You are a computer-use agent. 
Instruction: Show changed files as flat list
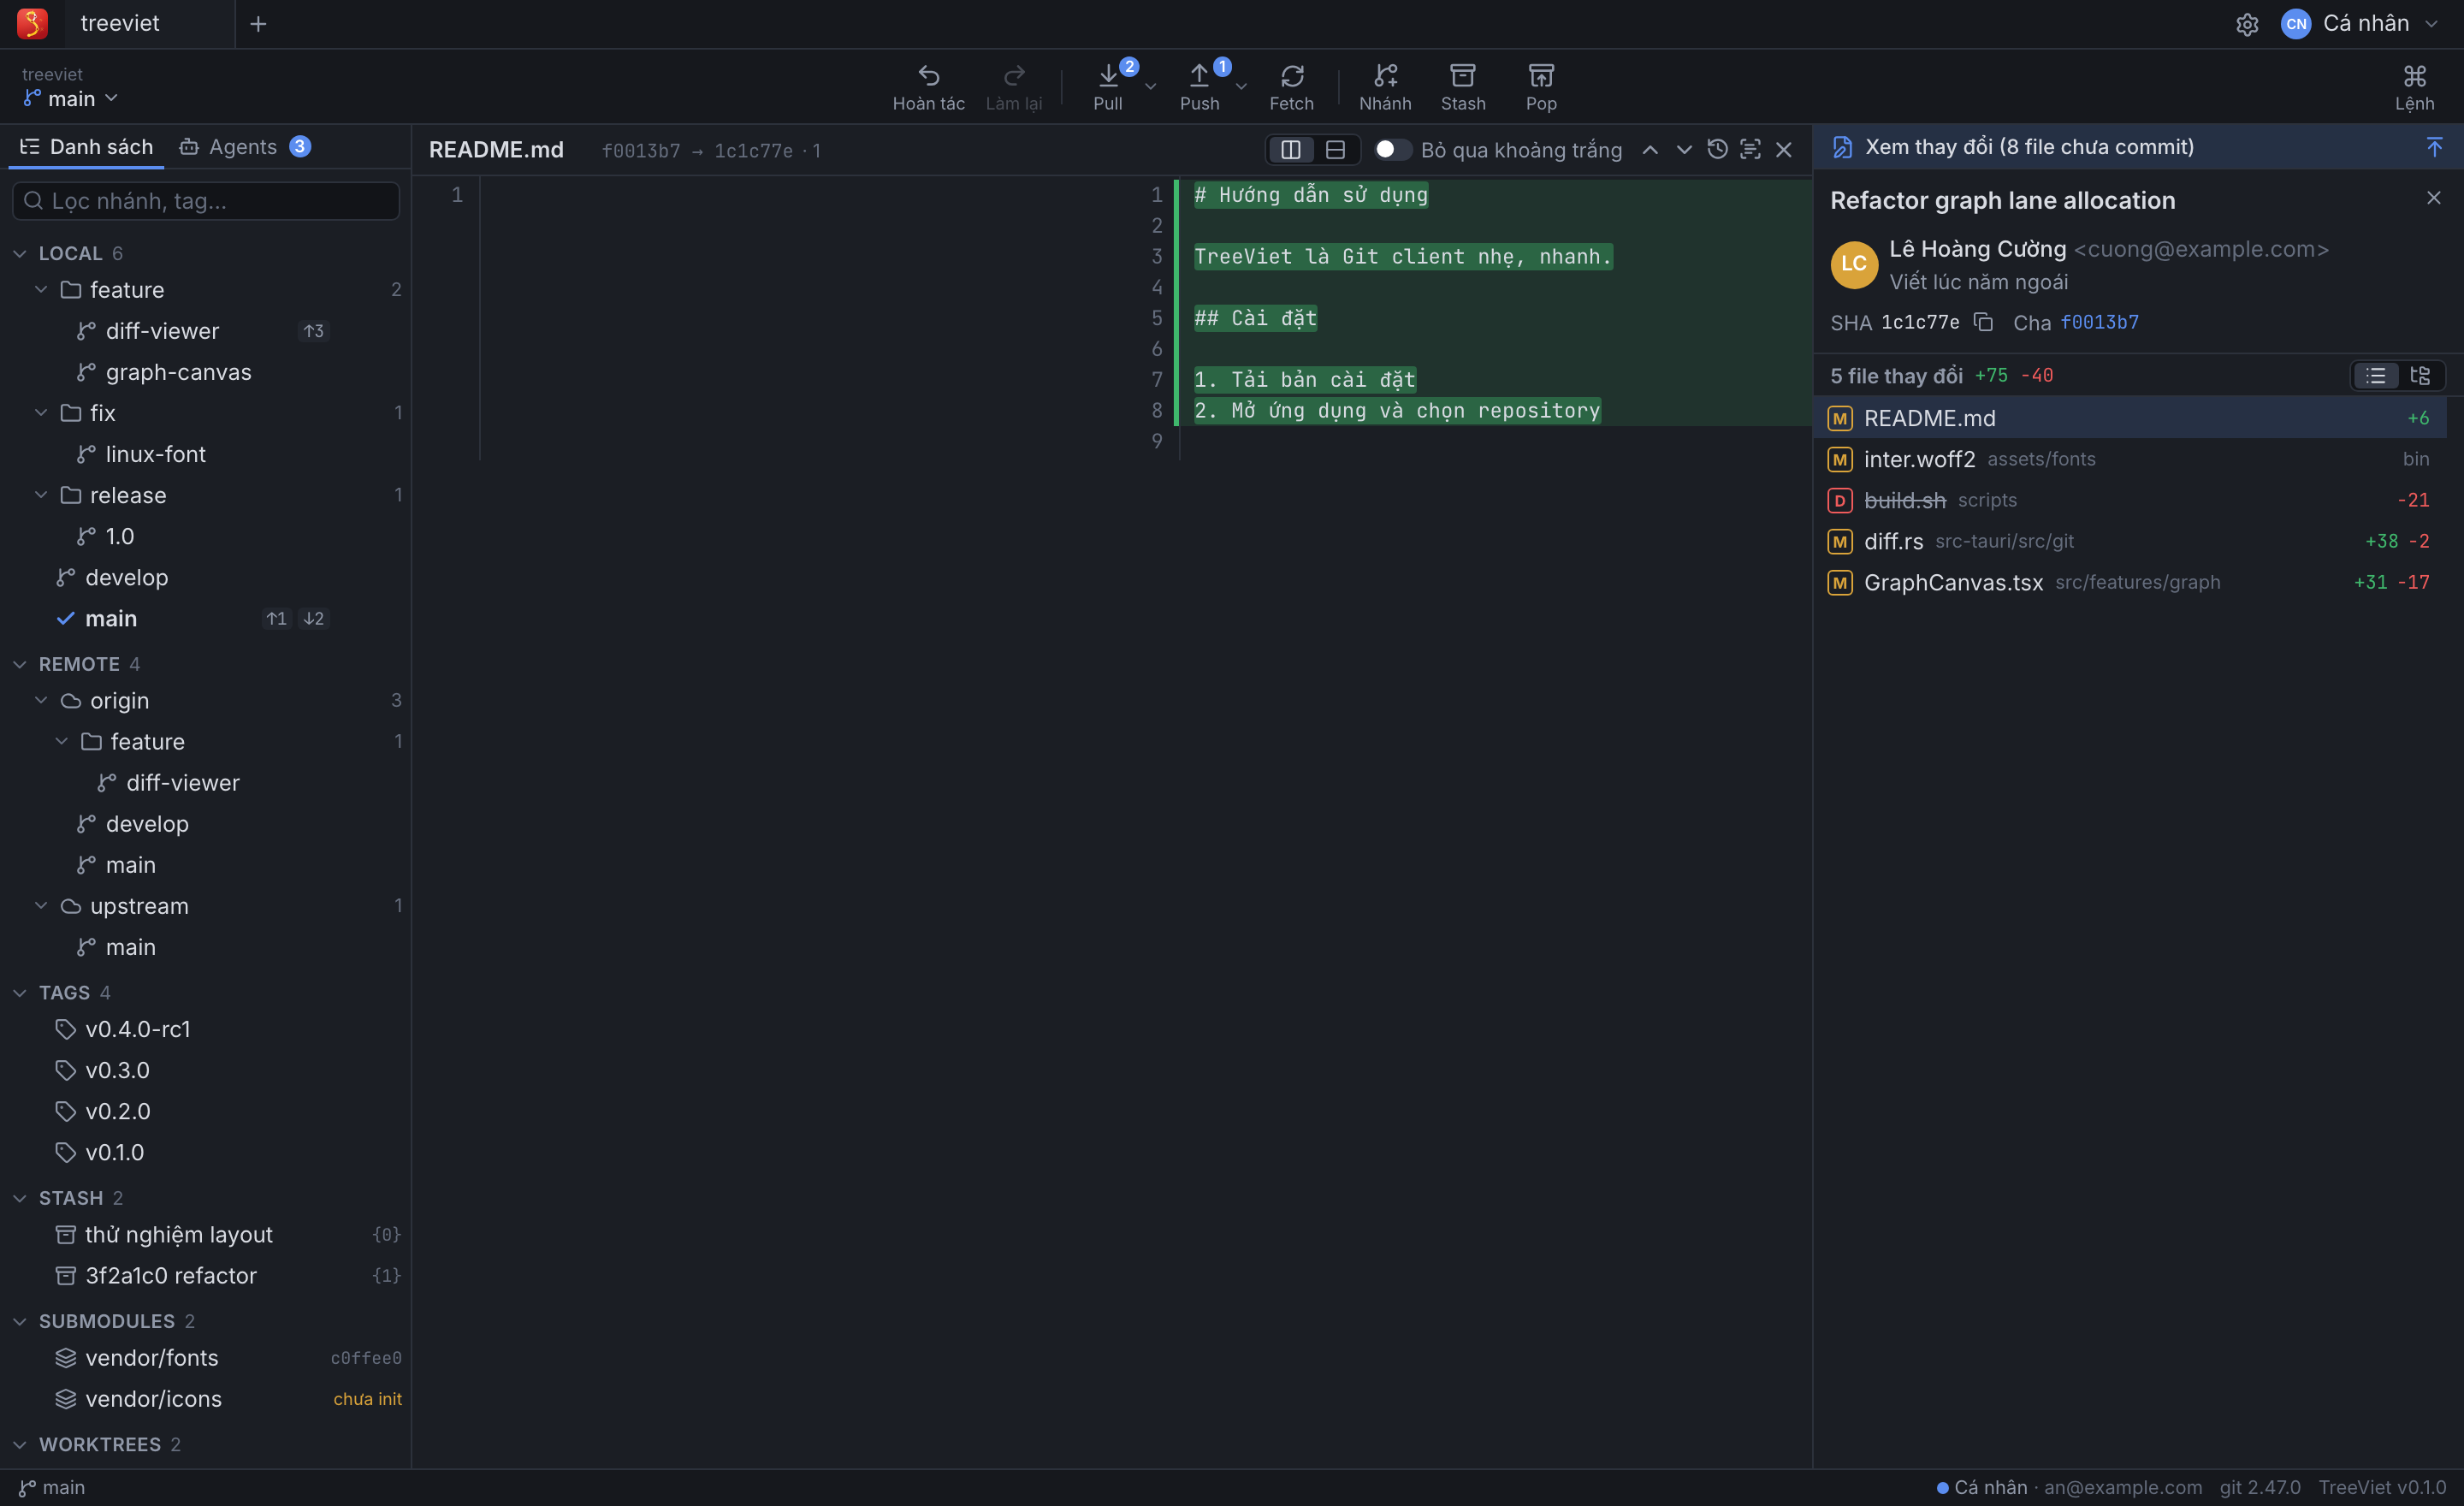pyautogui.click(x=2375, y=376)
